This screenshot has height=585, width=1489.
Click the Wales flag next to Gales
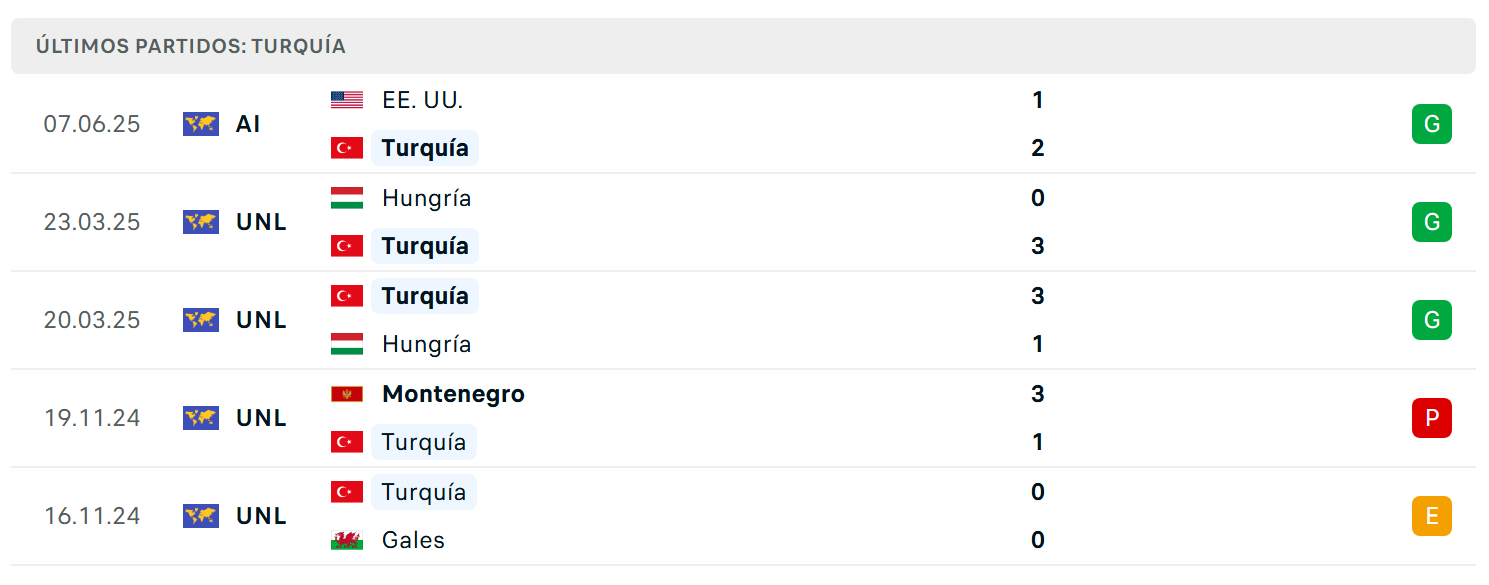(347, 540)
